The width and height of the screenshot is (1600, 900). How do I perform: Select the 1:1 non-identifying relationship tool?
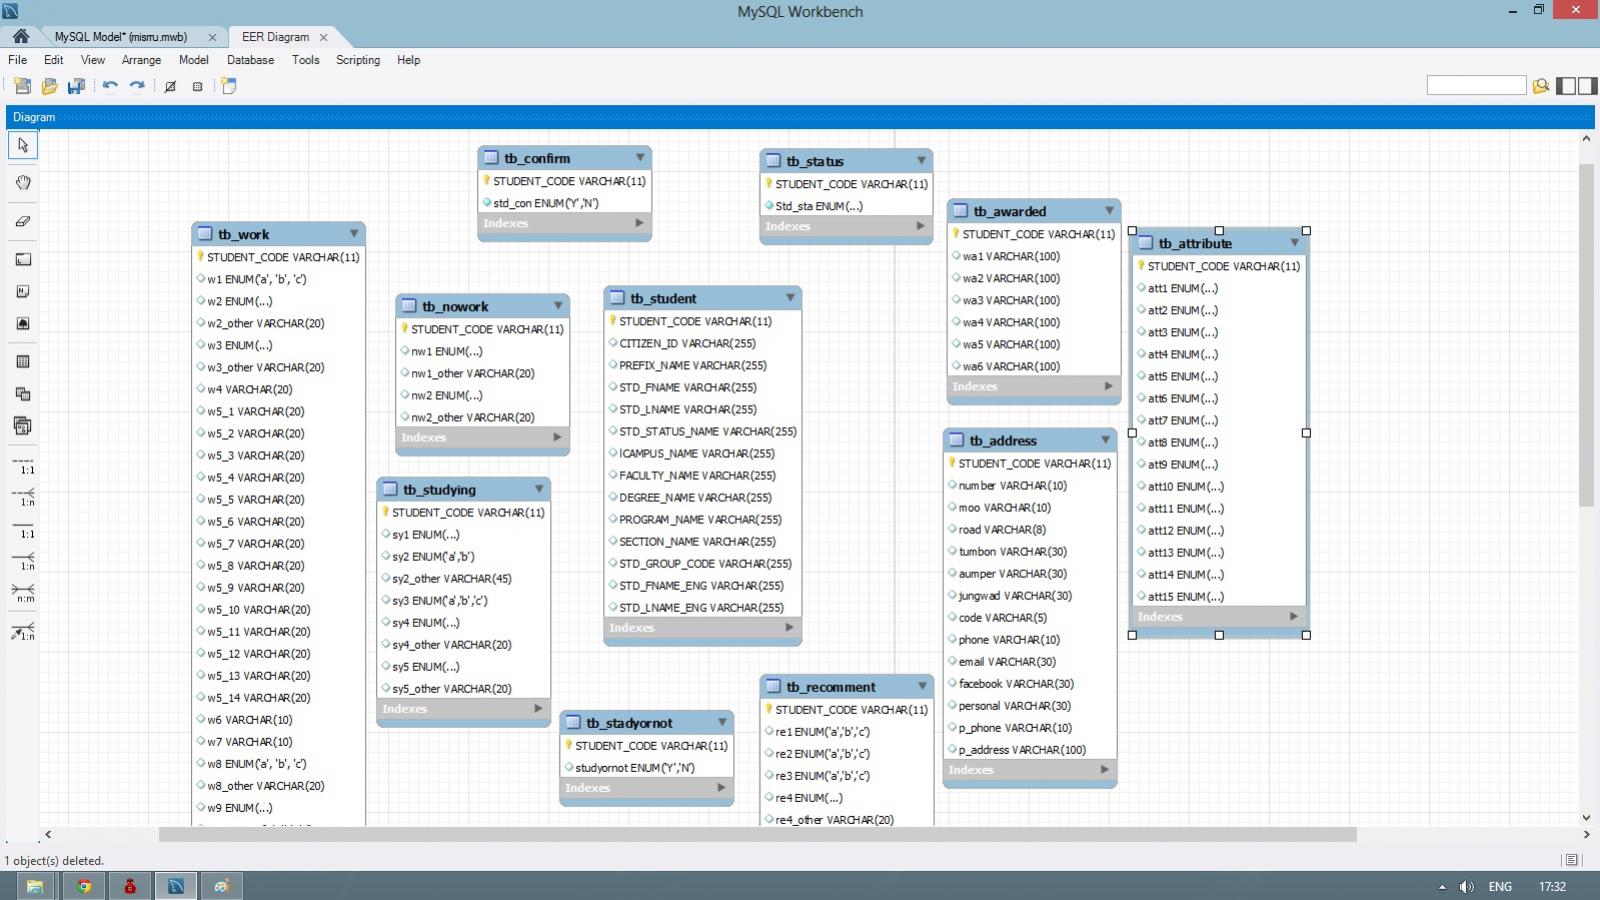(x=23, y=466)
